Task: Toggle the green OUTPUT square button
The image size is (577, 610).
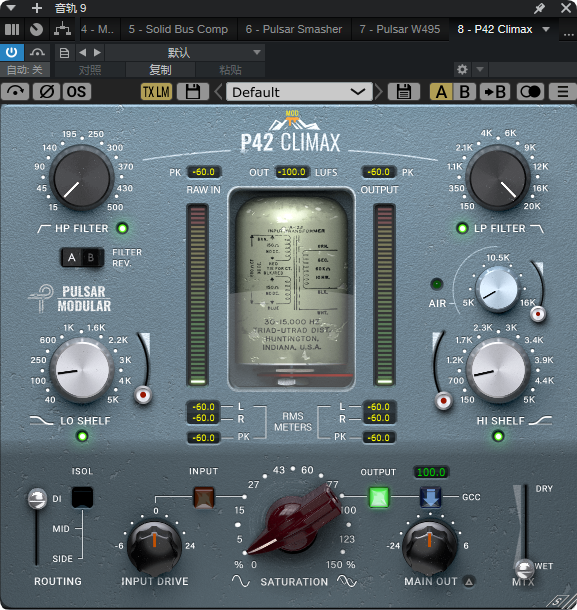Action: tap(379, 497)
